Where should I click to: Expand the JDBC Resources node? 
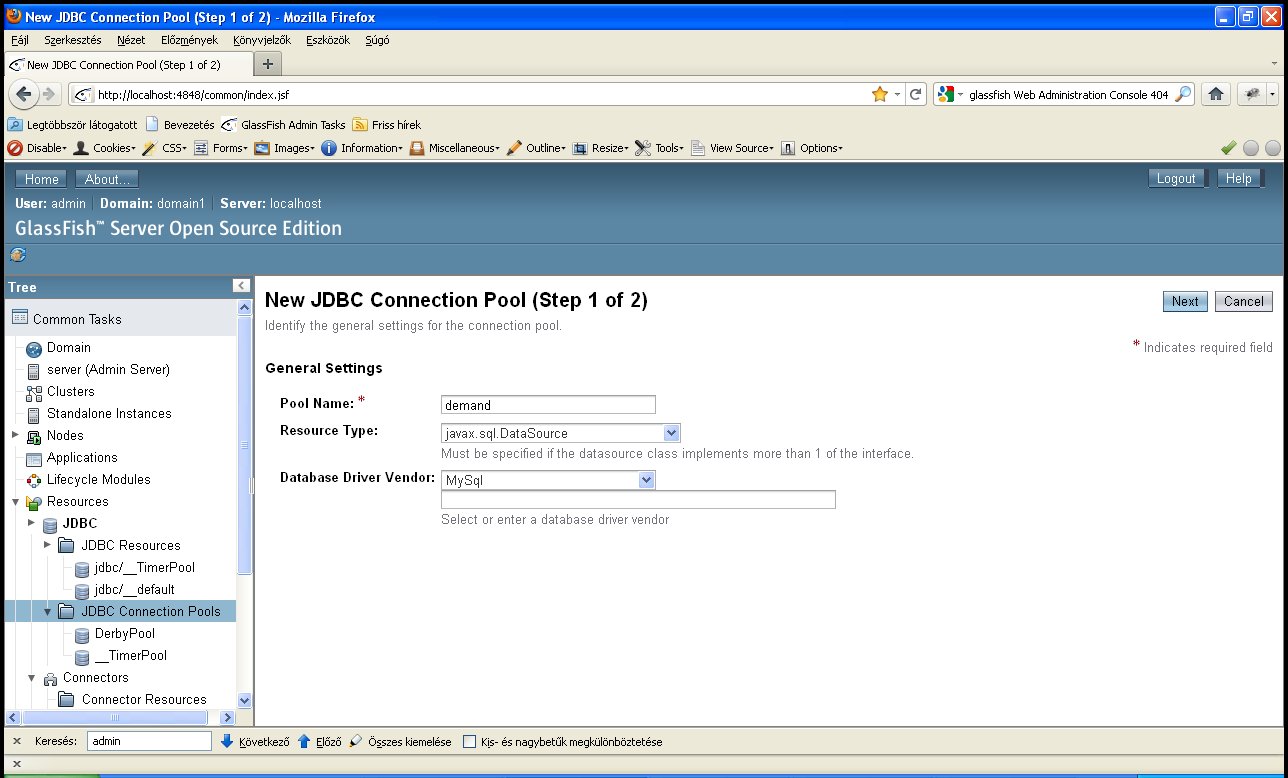coord(47,545)
